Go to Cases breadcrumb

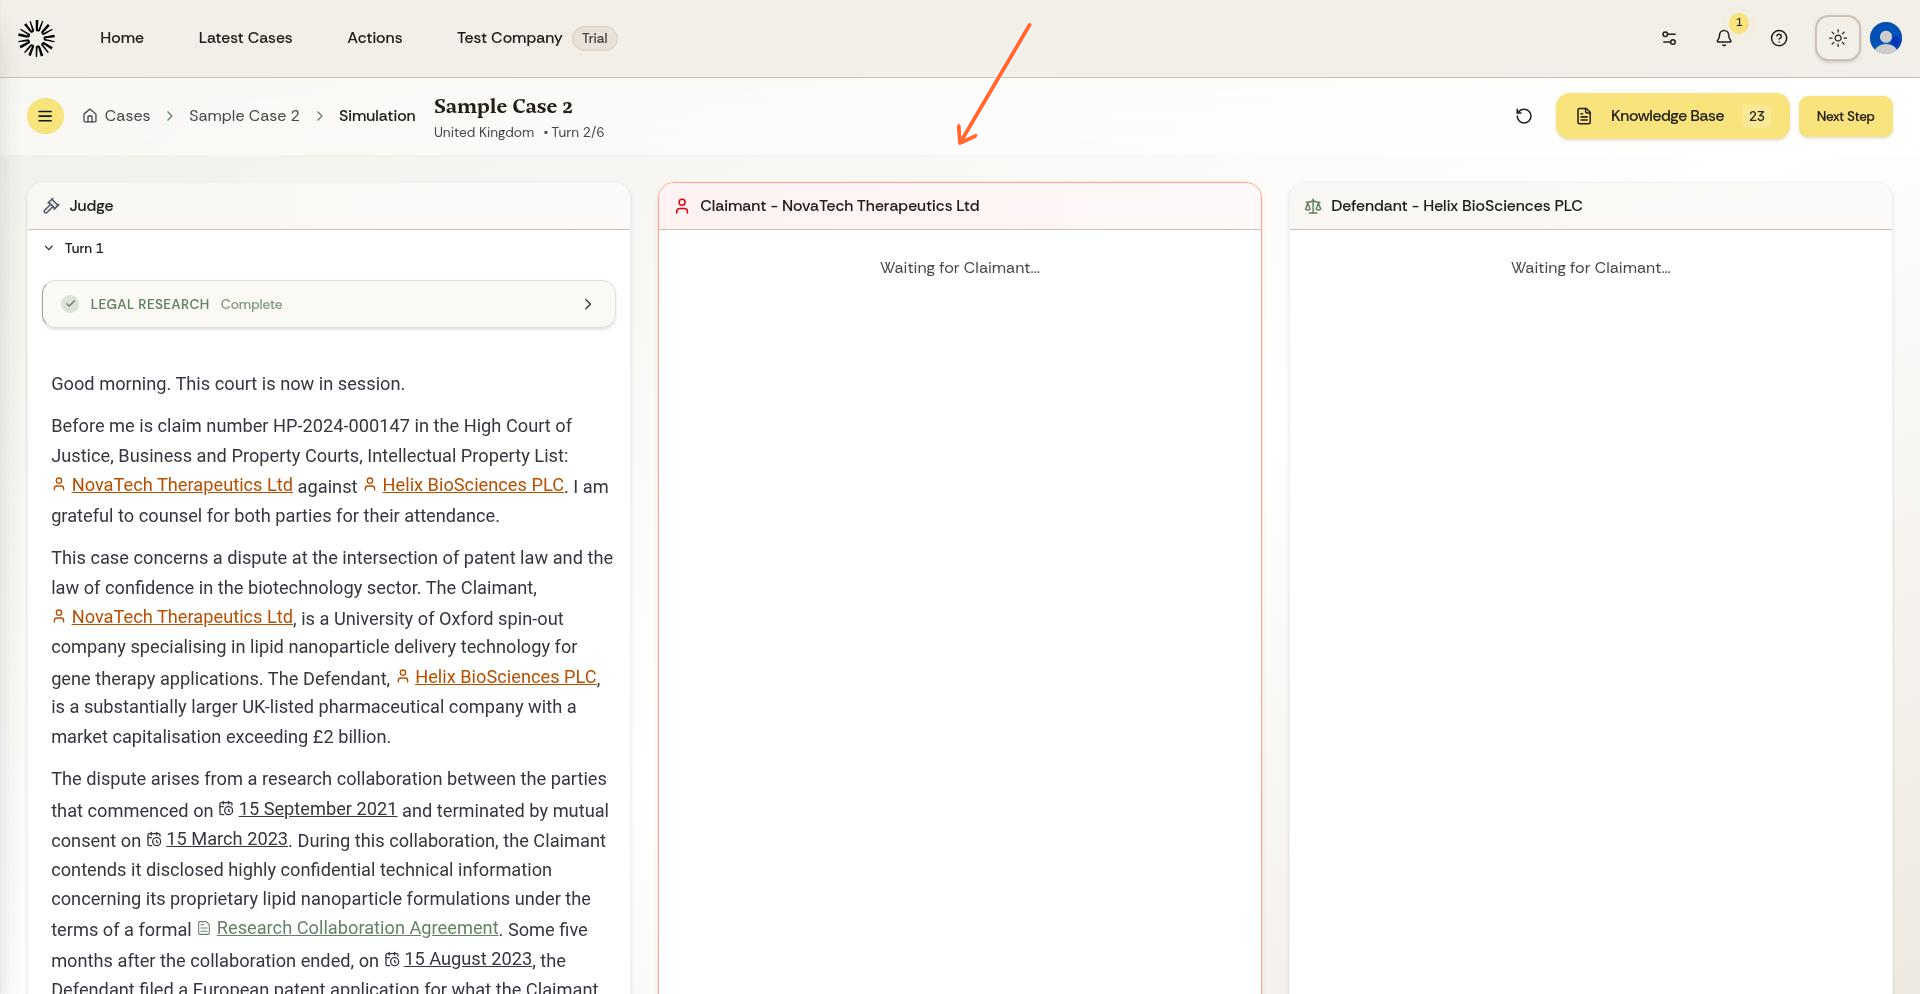coord(127,116)
